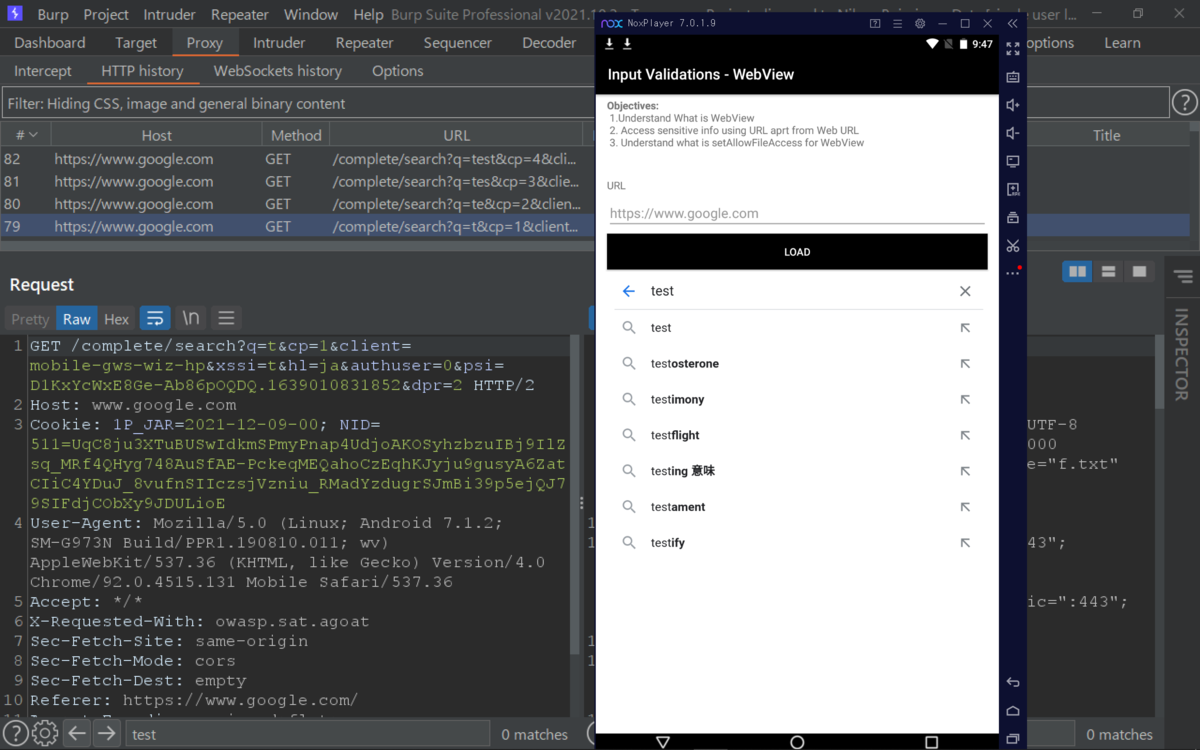Show non-printable characters with \n button
This screenshot has width=1200, height=750.
click(190, 318)
